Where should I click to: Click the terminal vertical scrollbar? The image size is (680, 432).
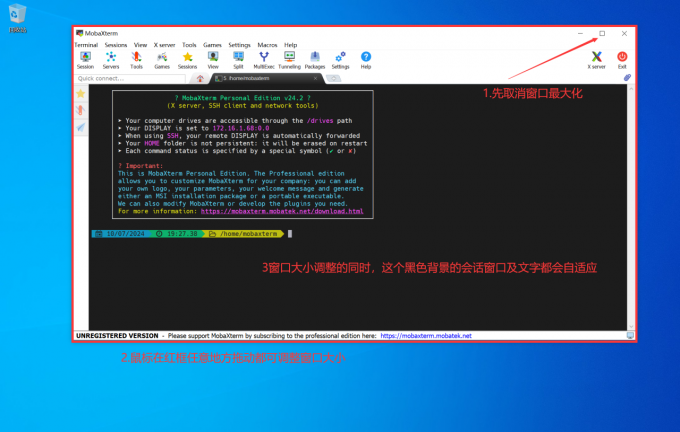631,207
